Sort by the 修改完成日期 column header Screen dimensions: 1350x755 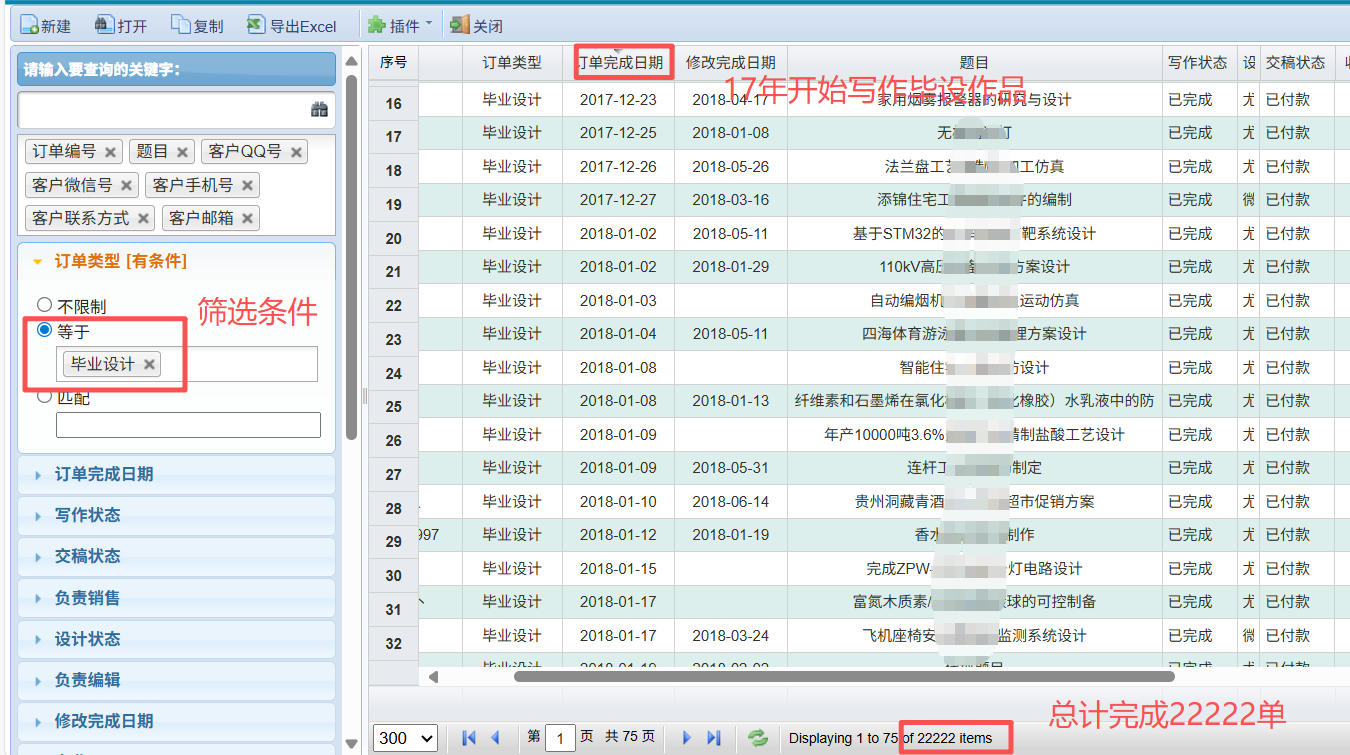coord(730,62)
